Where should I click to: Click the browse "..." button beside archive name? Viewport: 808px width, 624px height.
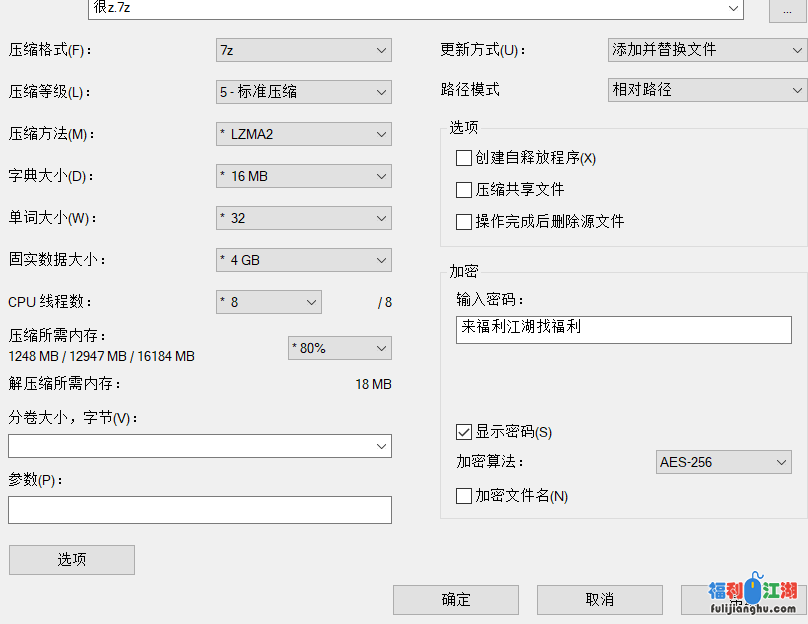pos(788,9)
